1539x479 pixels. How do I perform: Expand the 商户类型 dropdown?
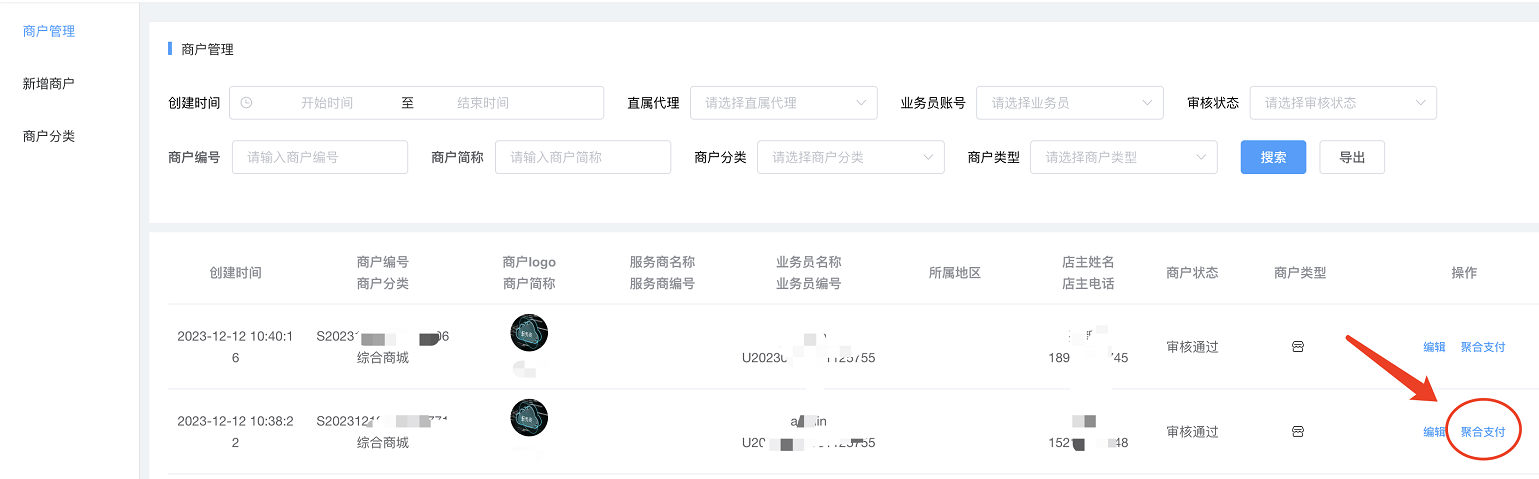click(x=1123, y=157)
